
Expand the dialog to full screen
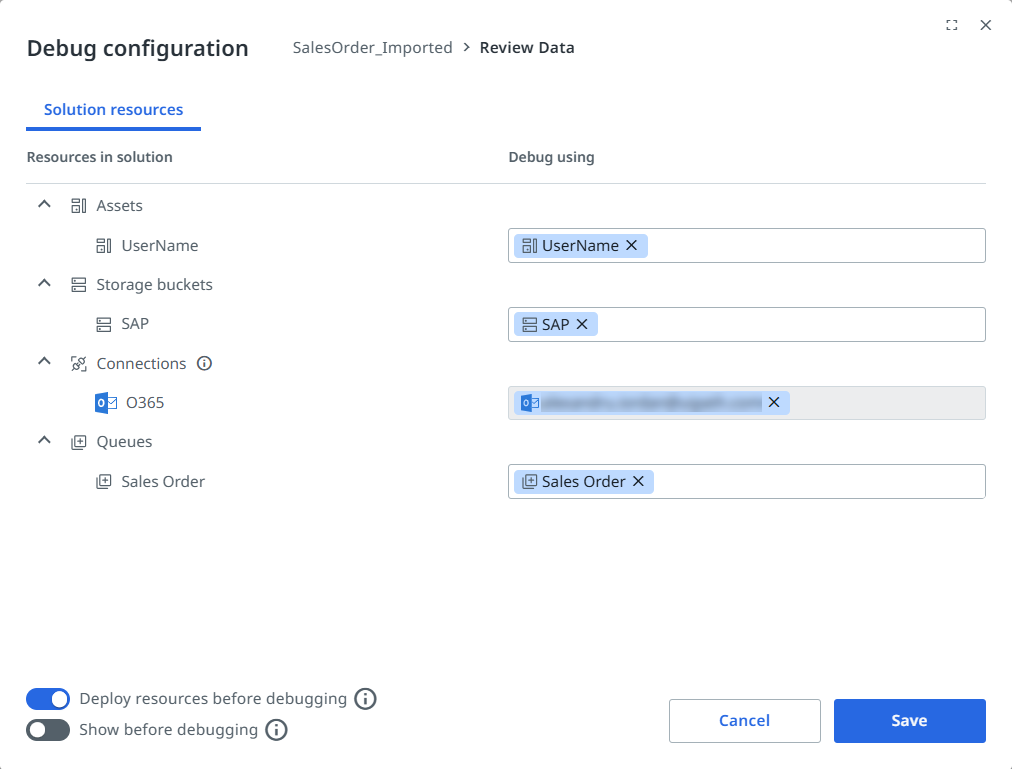coord(952,26)
